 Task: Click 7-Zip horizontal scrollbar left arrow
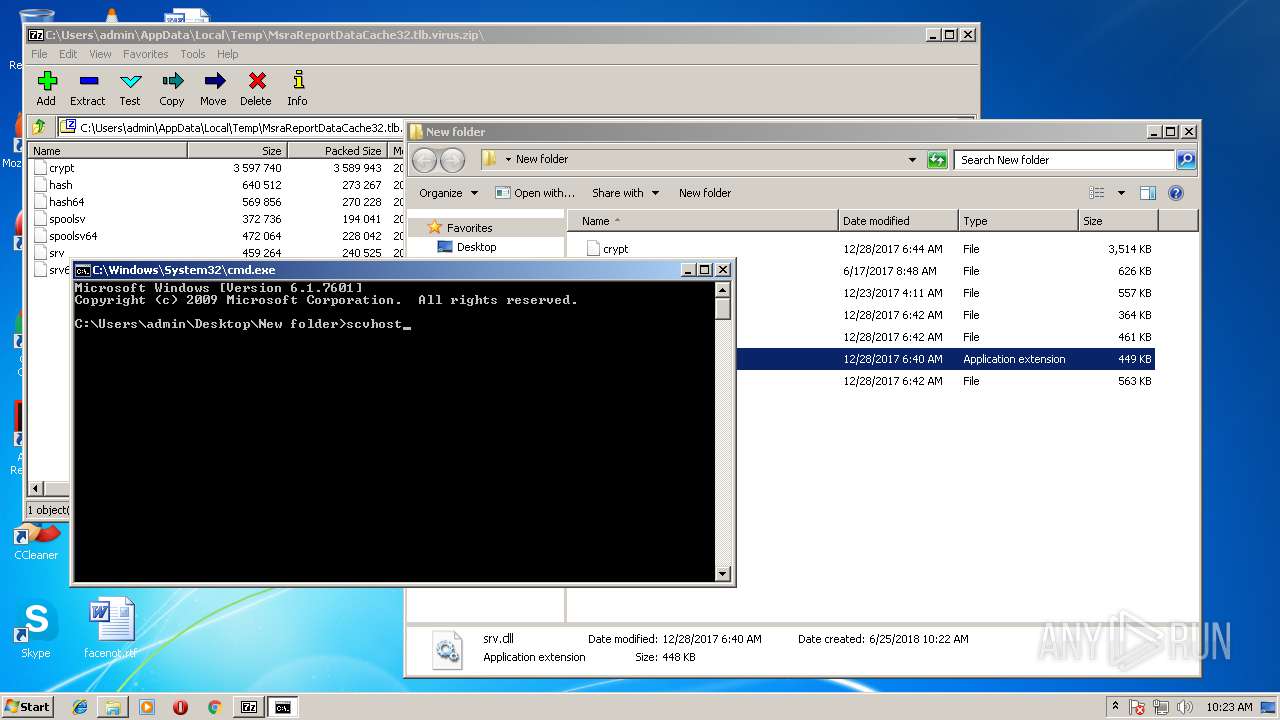click(x=36, y=488)
